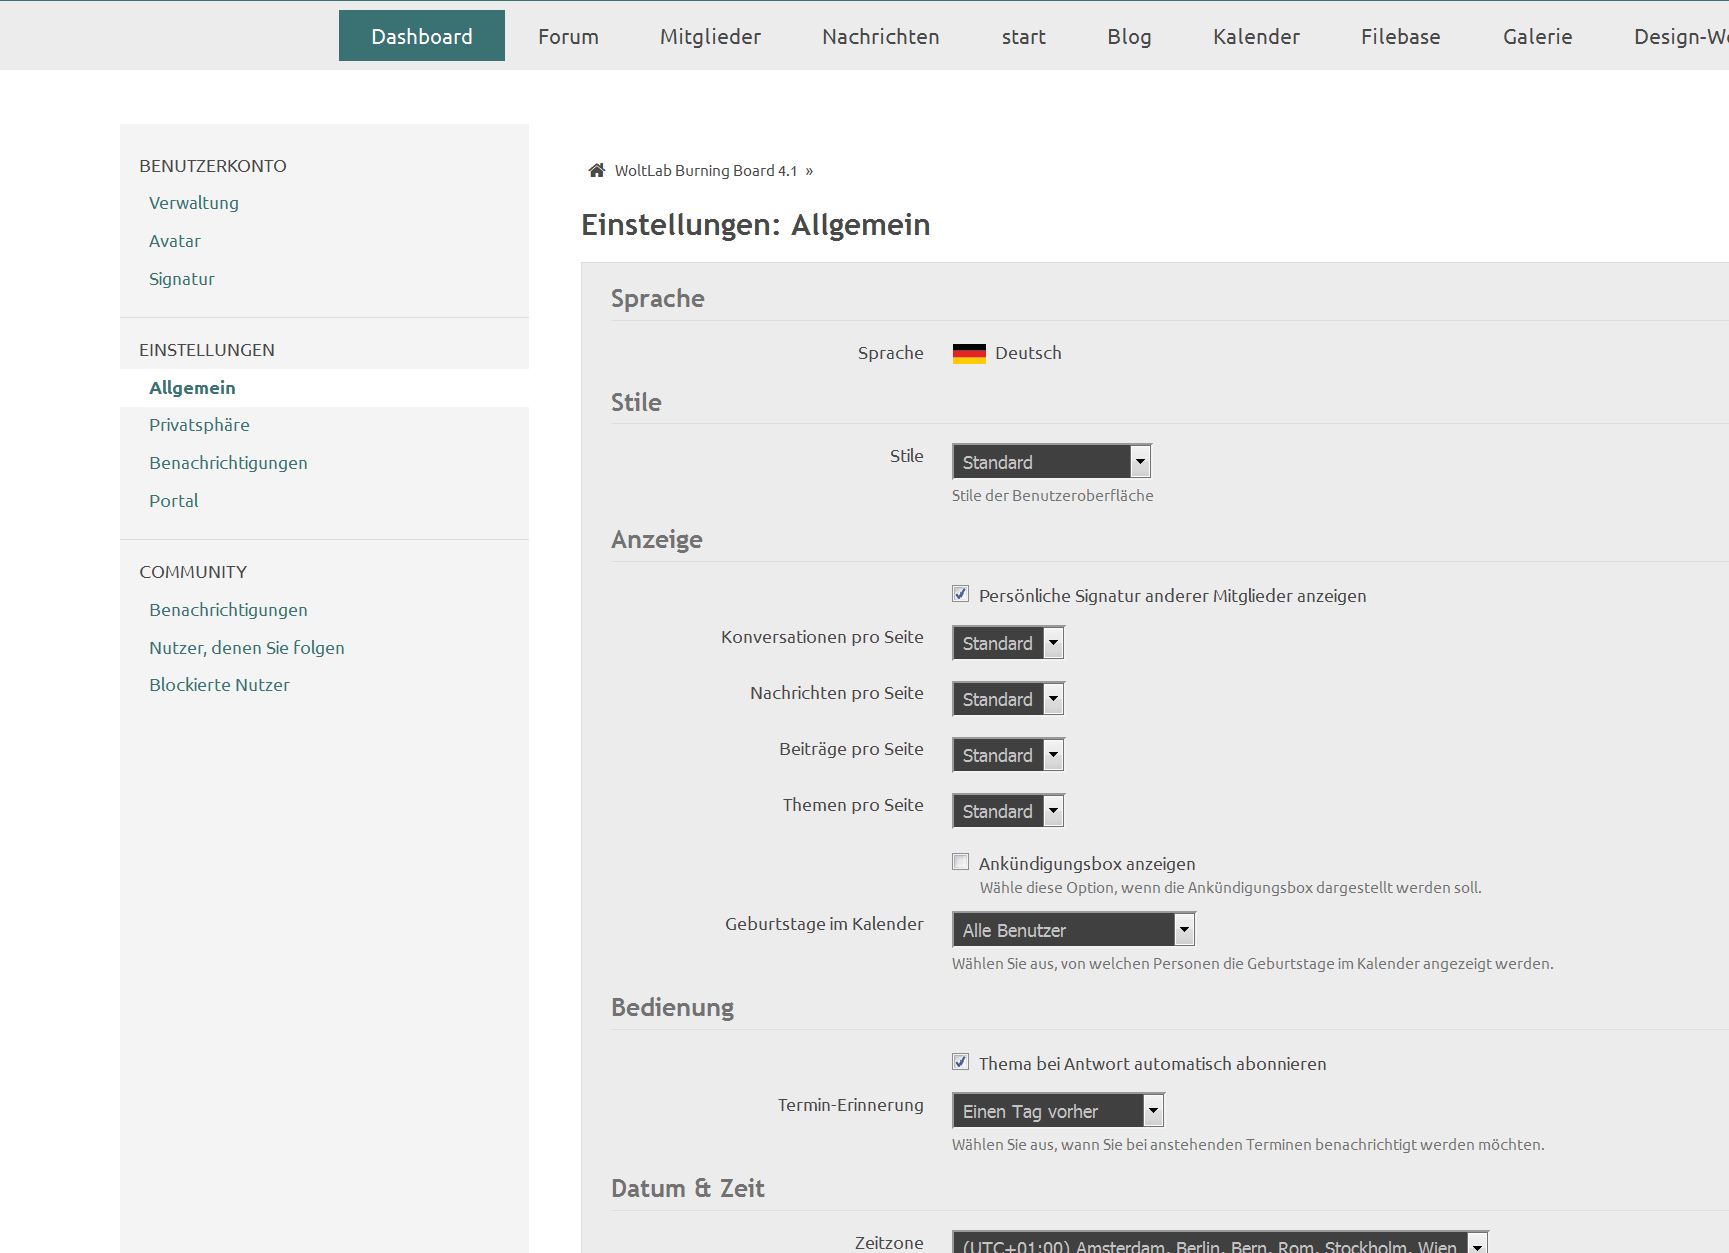Open Signatur in the sidebar
Viewport: 1729px width, 1253px height.
coord(182,279)
